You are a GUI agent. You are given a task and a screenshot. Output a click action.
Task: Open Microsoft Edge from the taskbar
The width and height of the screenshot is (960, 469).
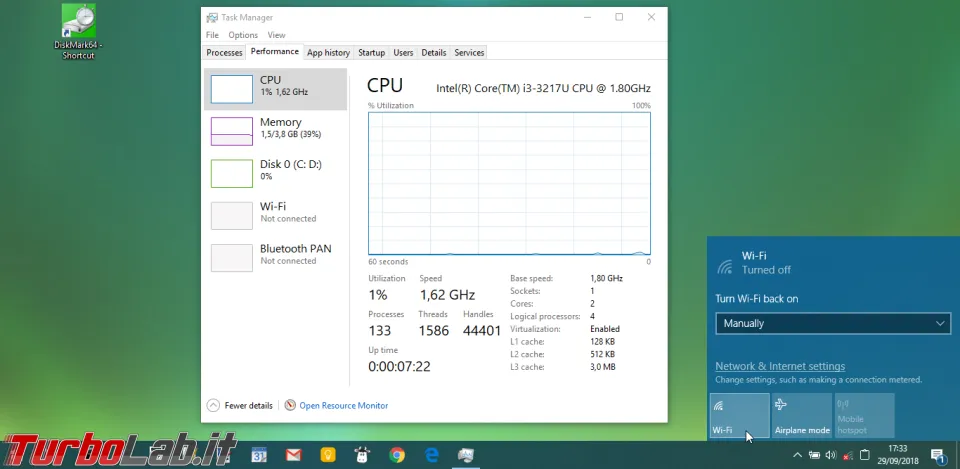(x=431, y=455)
